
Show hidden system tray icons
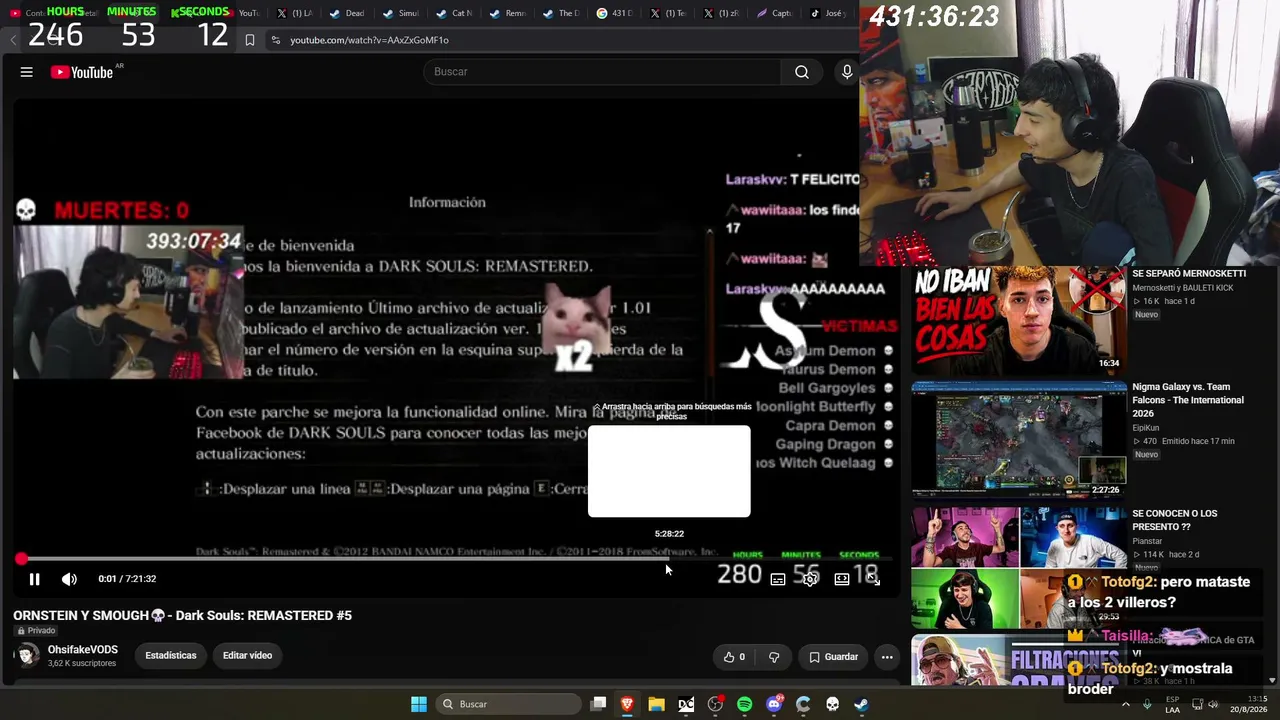click(1125, 704)
